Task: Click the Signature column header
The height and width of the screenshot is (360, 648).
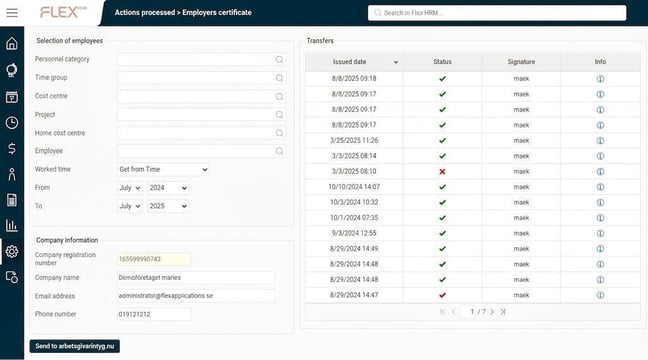Action: pyautogui.click(x=521, y=62)
